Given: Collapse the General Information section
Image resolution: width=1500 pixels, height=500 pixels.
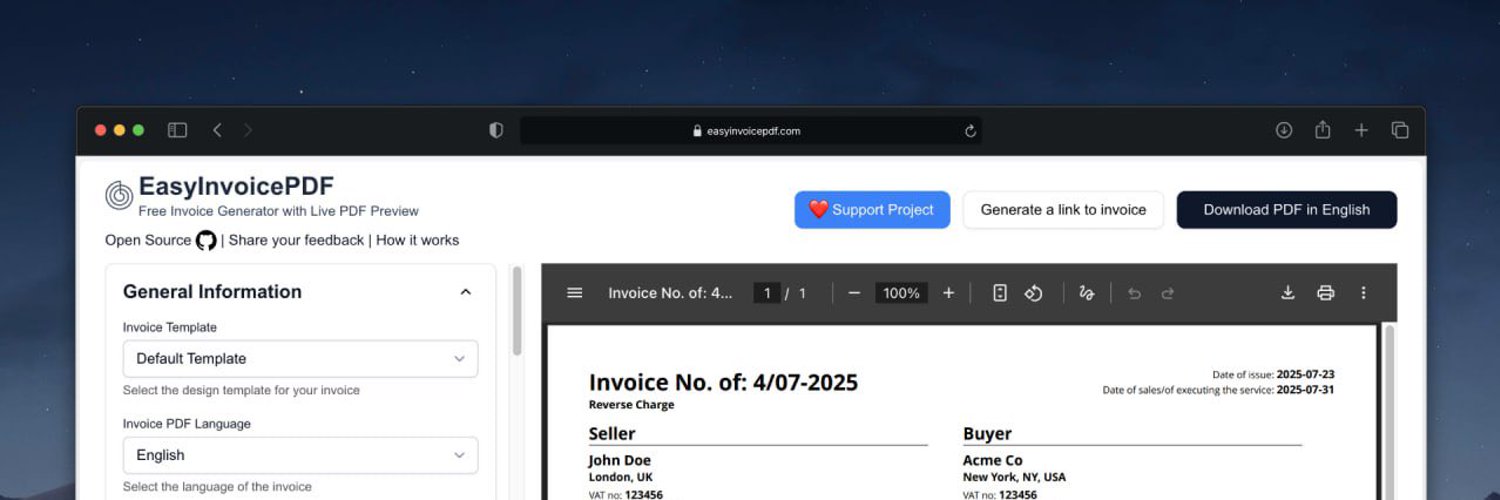Looking at the screenshot, I should [x=465, y=292].
